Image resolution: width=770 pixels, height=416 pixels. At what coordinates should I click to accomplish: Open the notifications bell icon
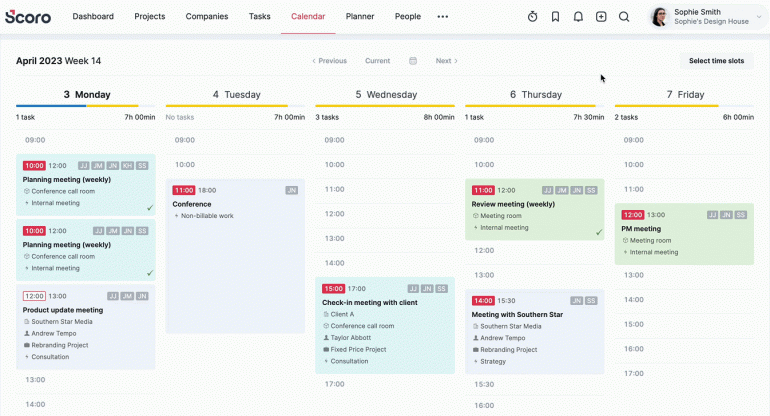[578, 17]
